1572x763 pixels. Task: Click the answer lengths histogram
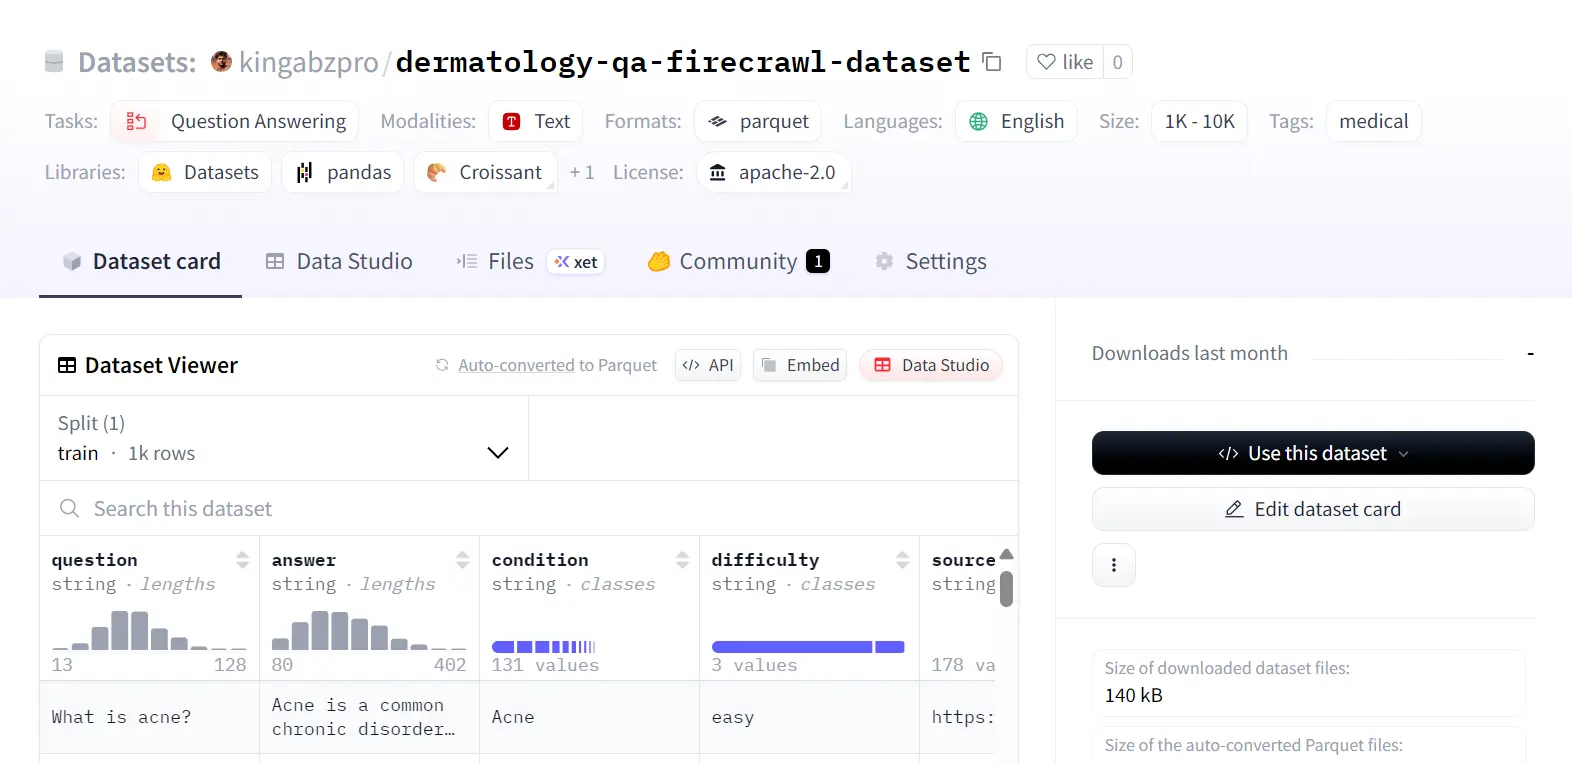(369, 630)
